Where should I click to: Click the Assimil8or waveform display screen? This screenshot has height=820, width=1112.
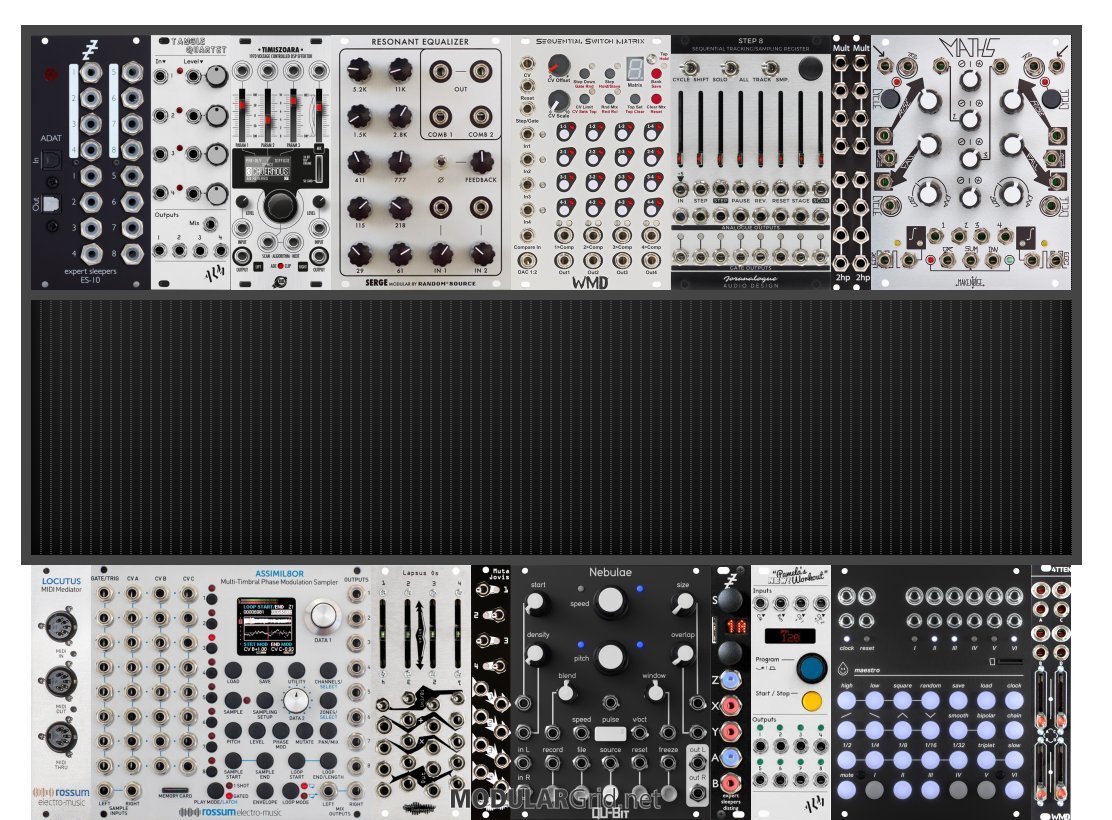pos(266,626)
